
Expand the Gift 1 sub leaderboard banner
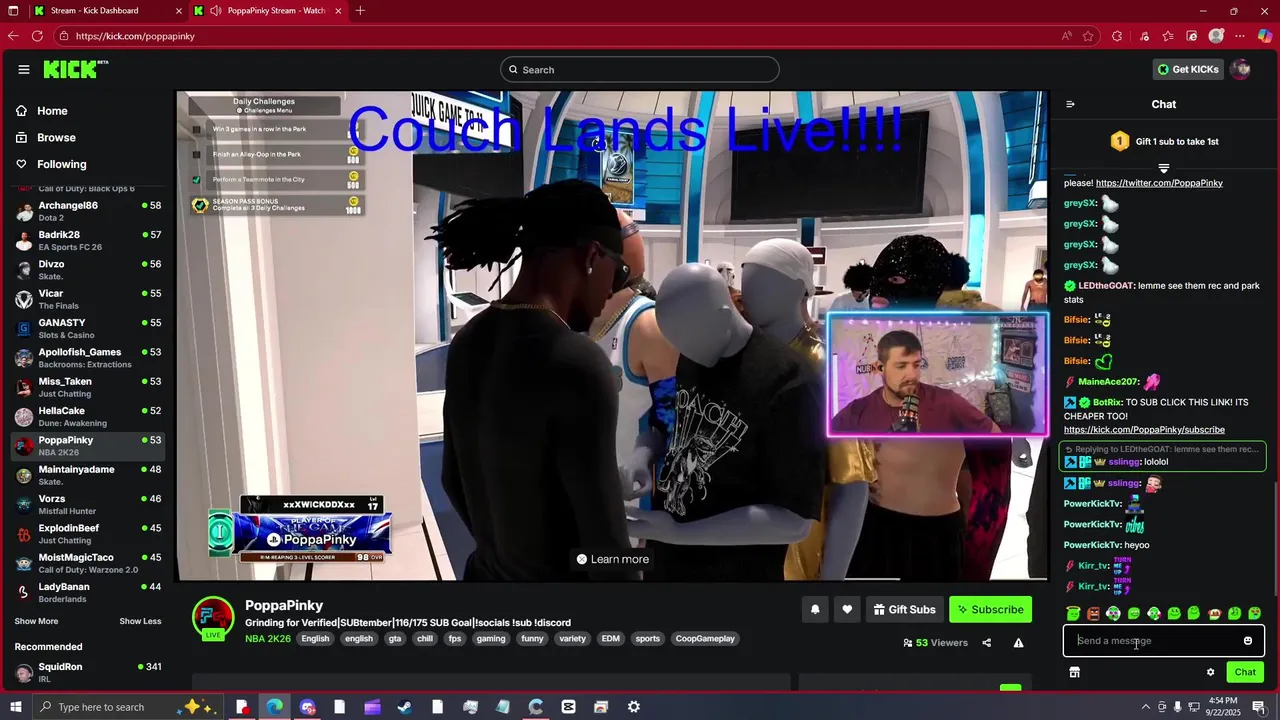[1163, 168]
